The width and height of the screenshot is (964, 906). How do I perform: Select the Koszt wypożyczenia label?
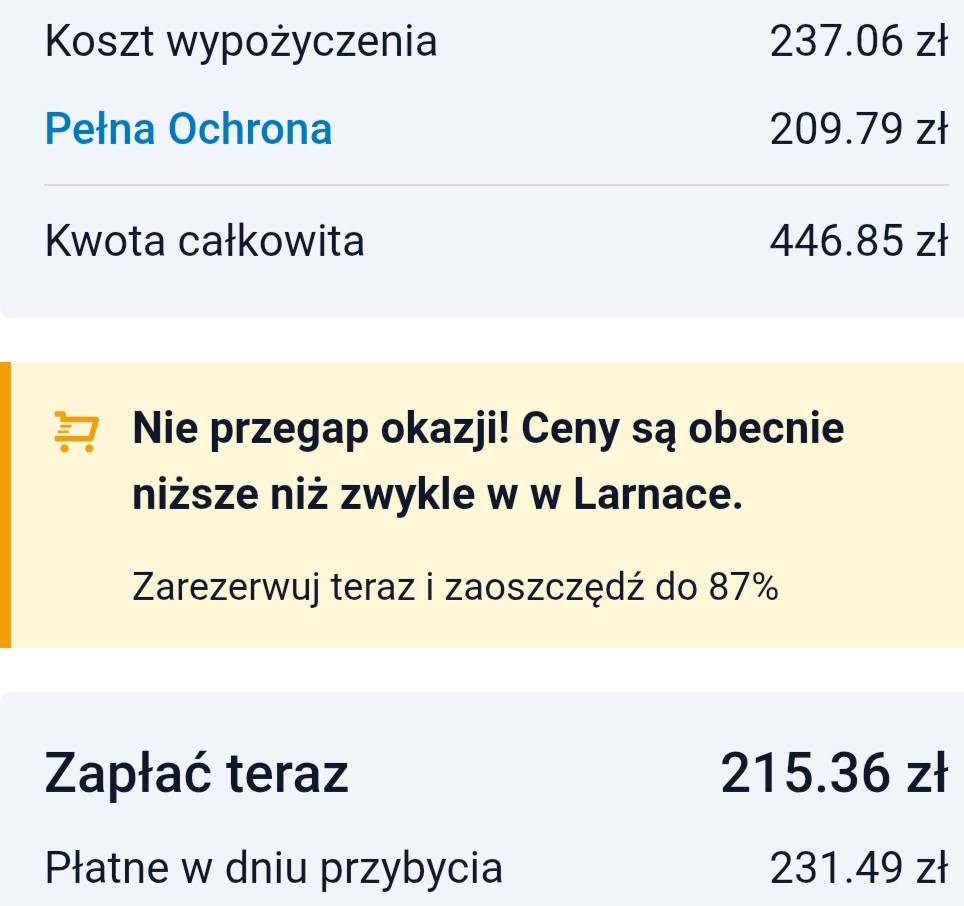pyautogui.click(x=241, y=42)
